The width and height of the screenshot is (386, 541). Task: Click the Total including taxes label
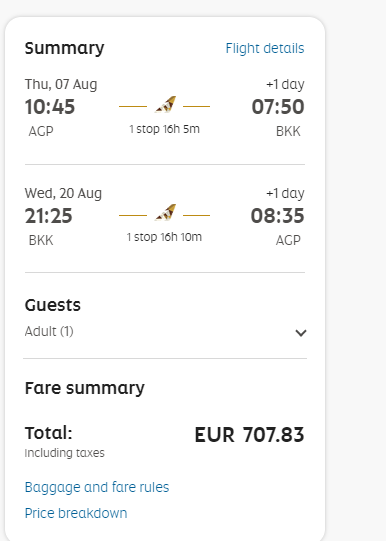[65, 442]
